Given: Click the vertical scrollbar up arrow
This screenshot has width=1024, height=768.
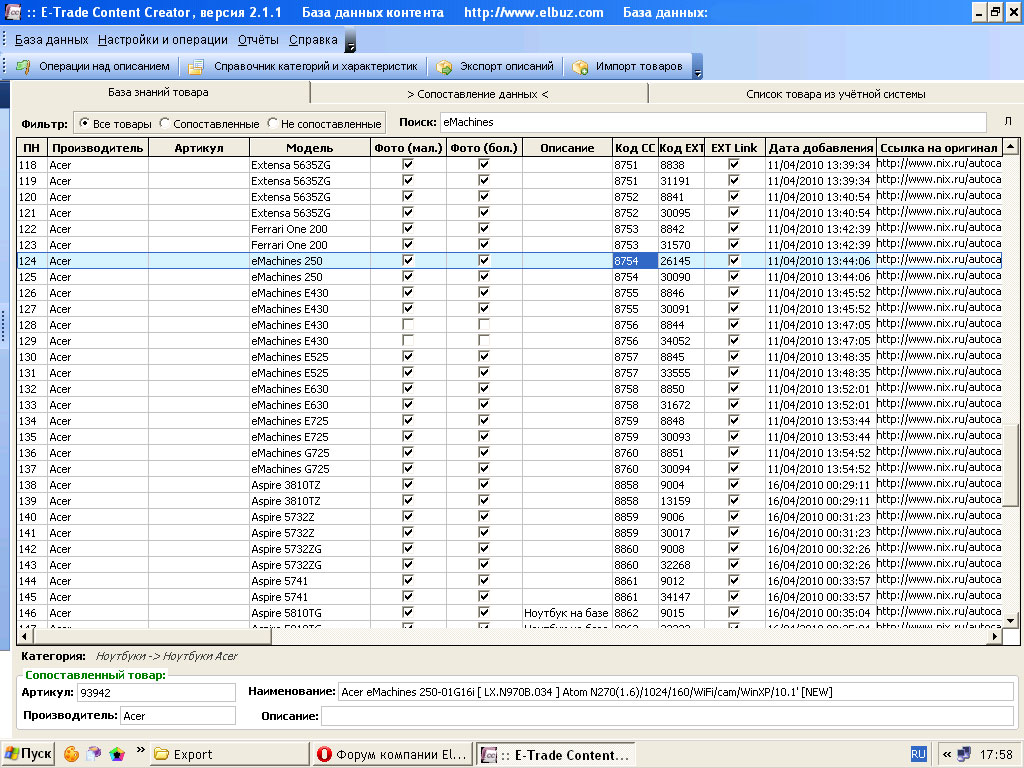Looking at the screenshot, I should (x=1010, y=146).
